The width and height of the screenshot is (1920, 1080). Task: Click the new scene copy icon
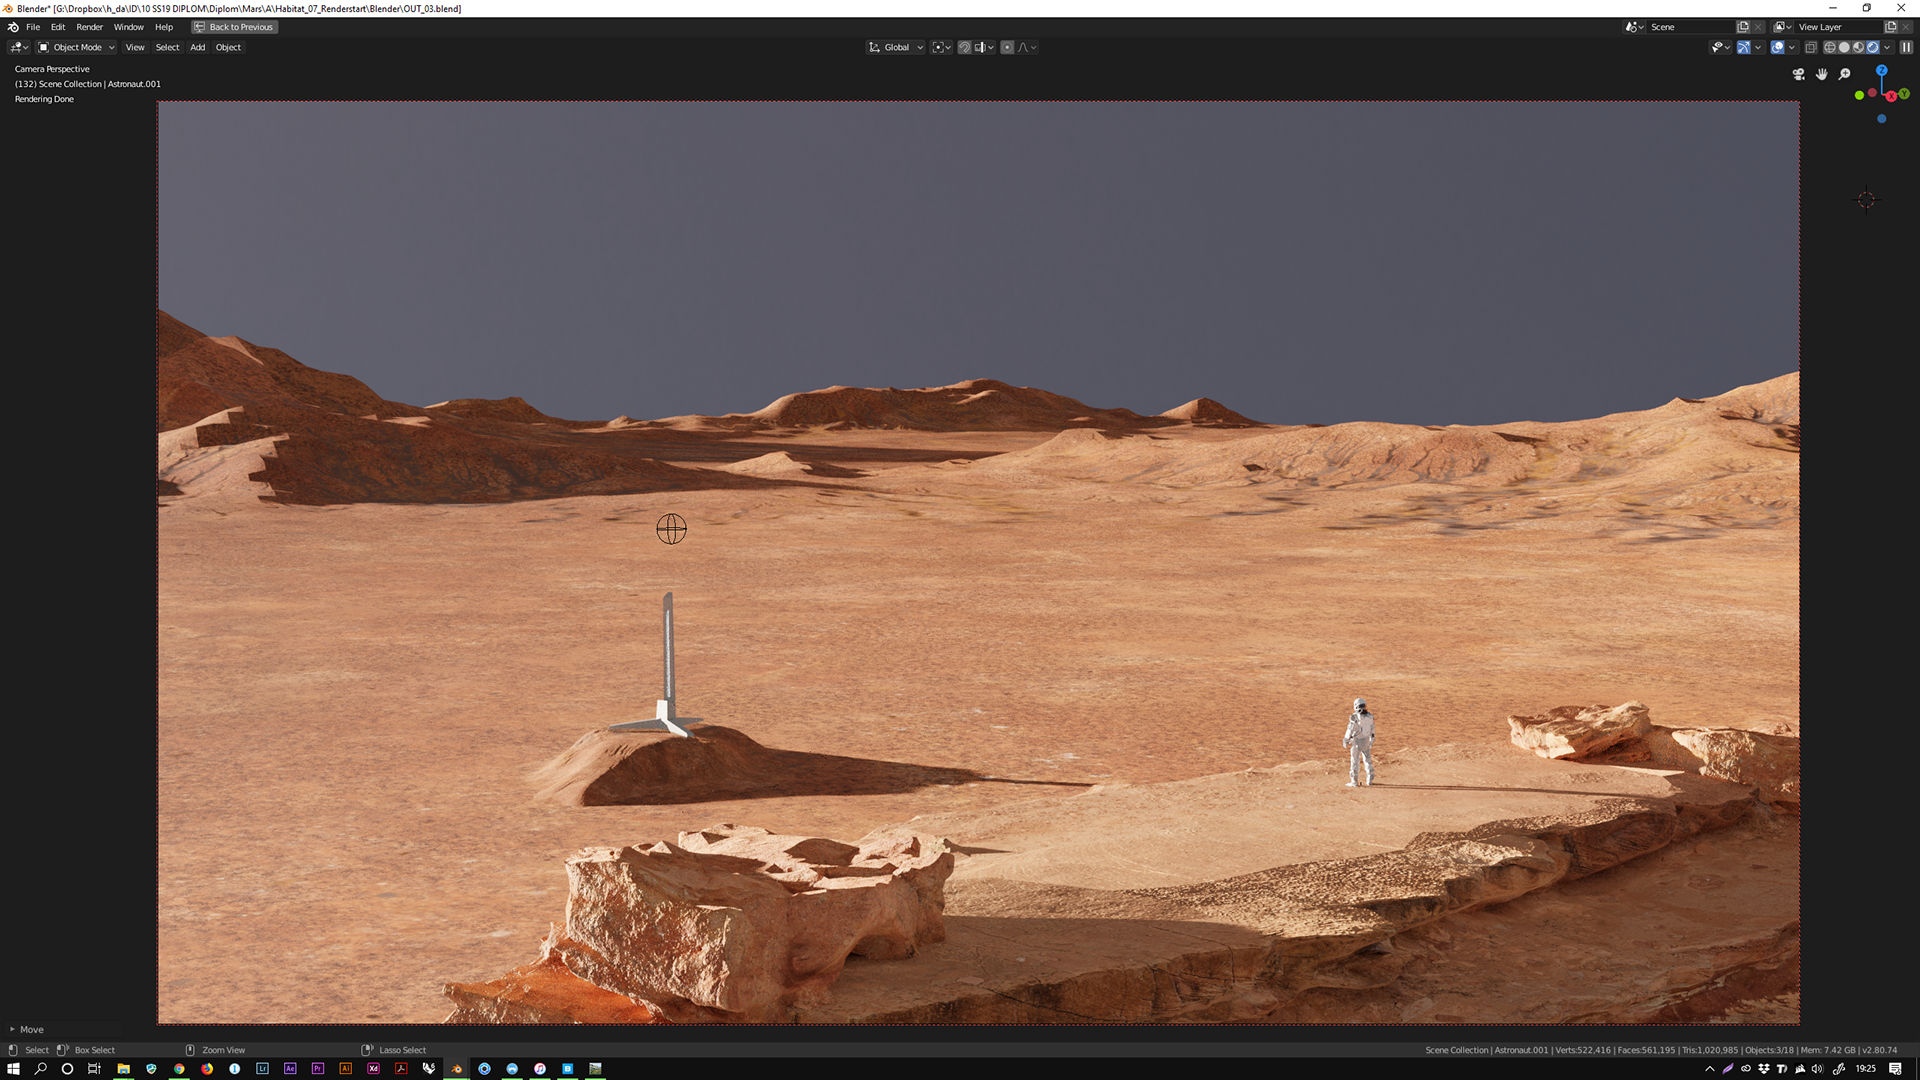(1743, 27)
